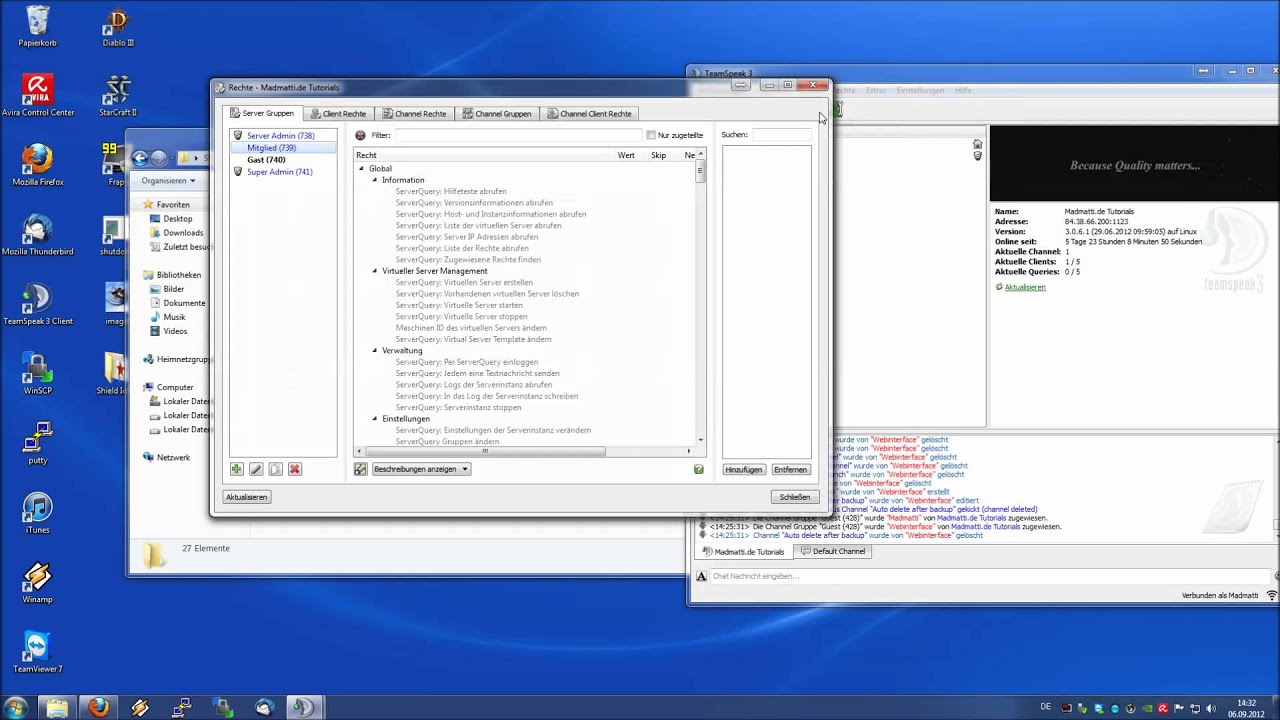Focus the Filter input field
The width and height of the screenshot is (1280, 720).
click(518, 135)
